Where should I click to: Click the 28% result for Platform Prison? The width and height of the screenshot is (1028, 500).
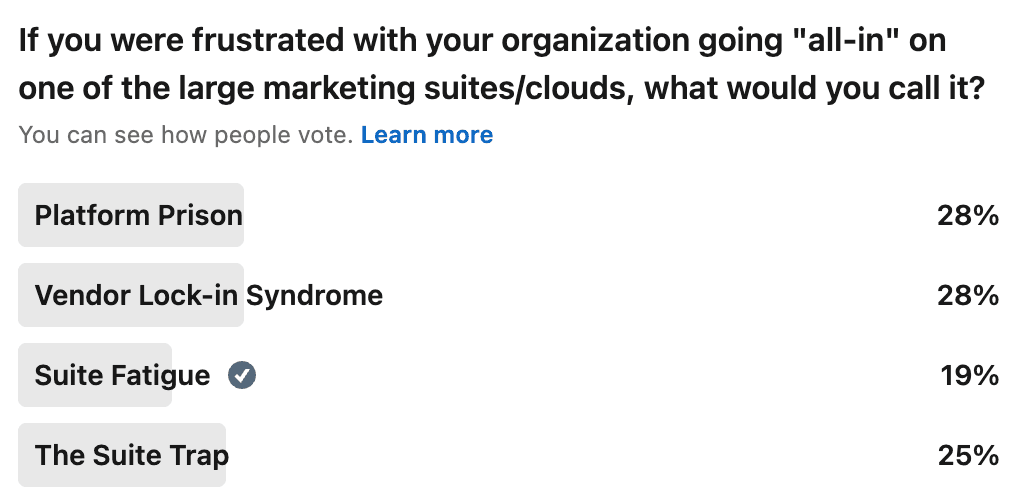968,215
